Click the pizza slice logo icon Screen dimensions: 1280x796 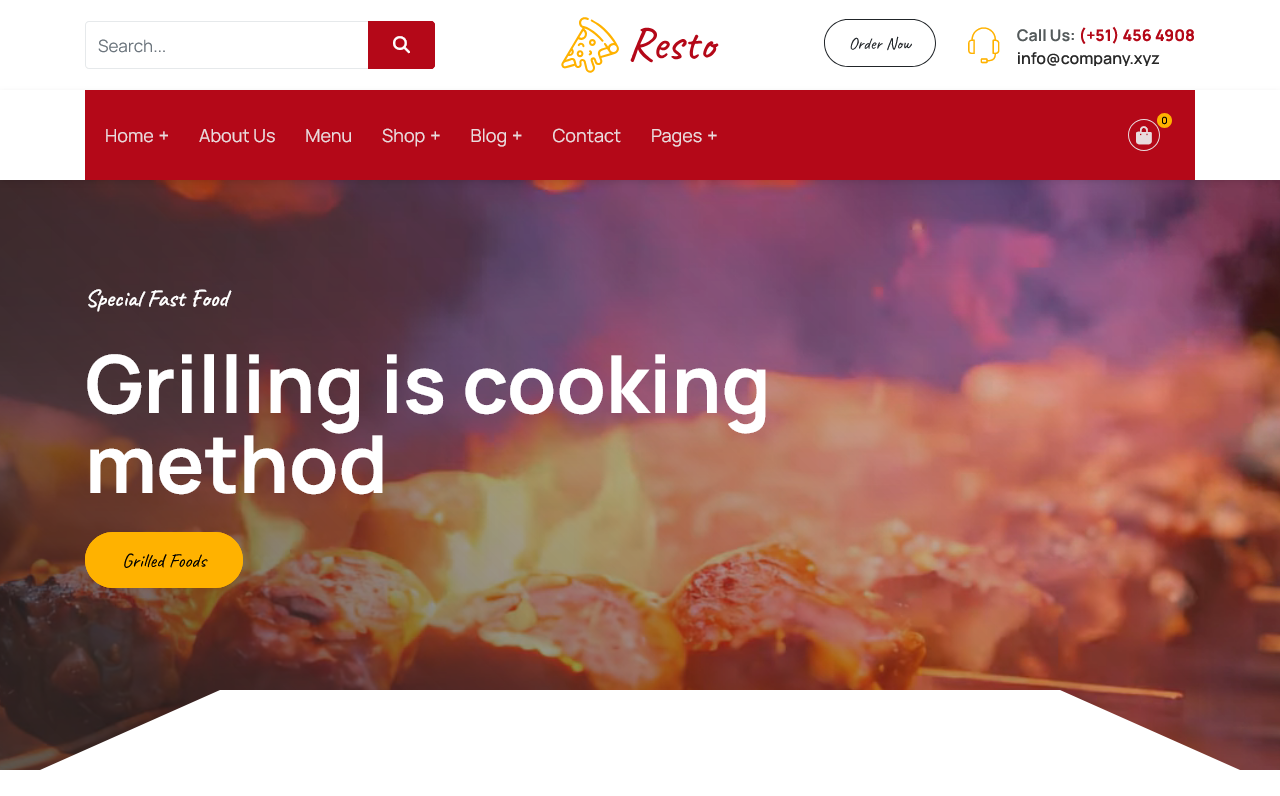click(590, 45)
